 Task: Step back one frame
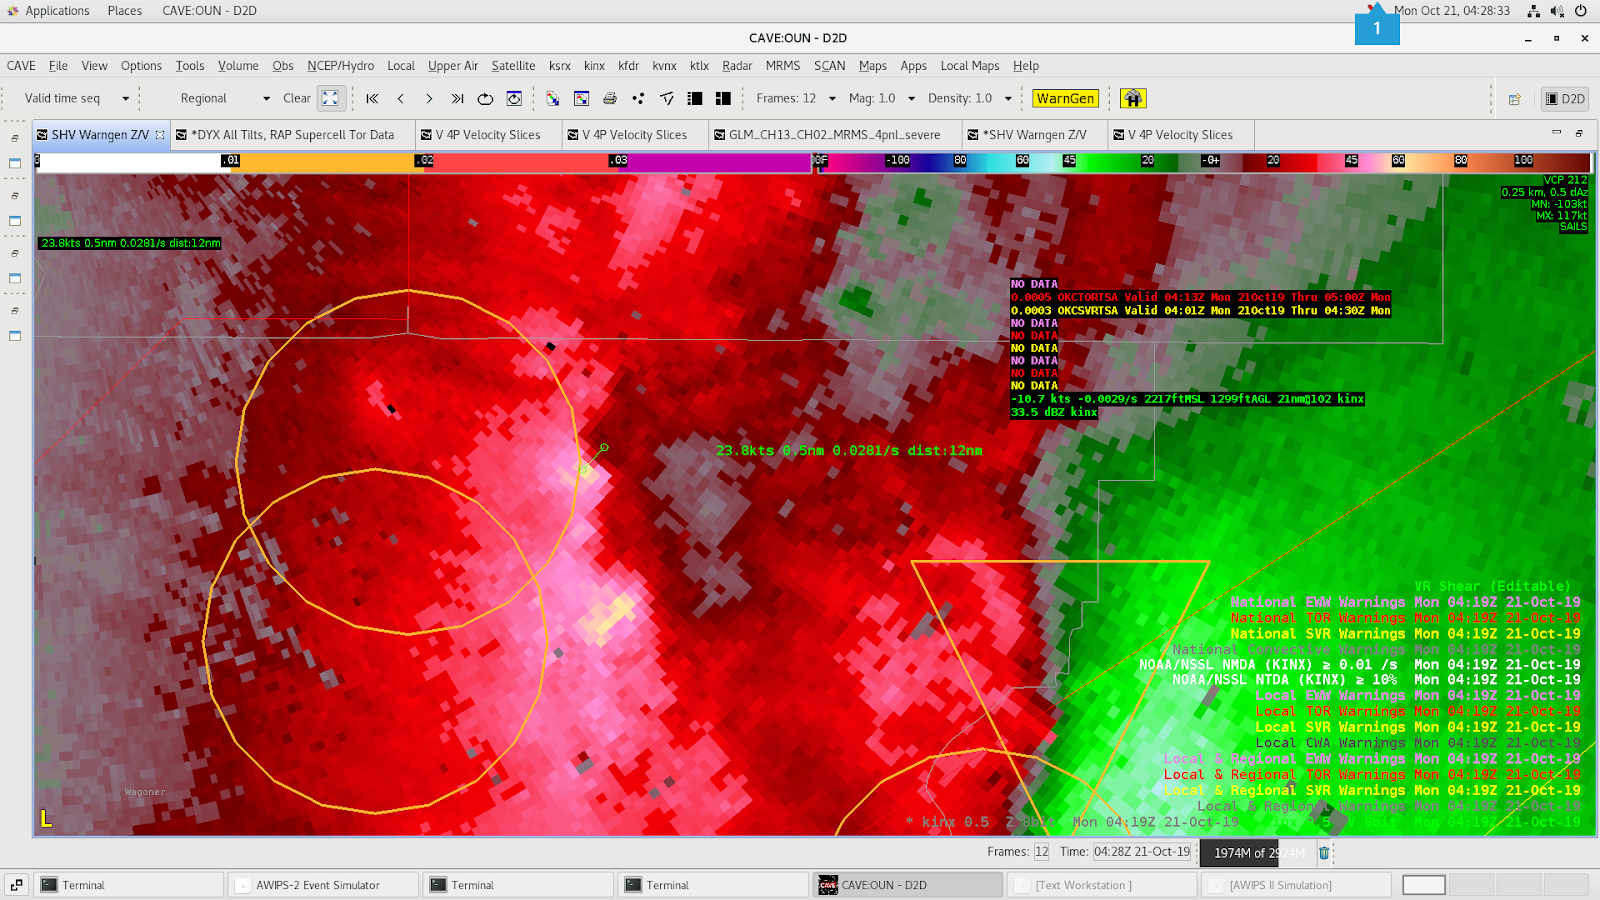pyautogui.click(x=401, y=98)
